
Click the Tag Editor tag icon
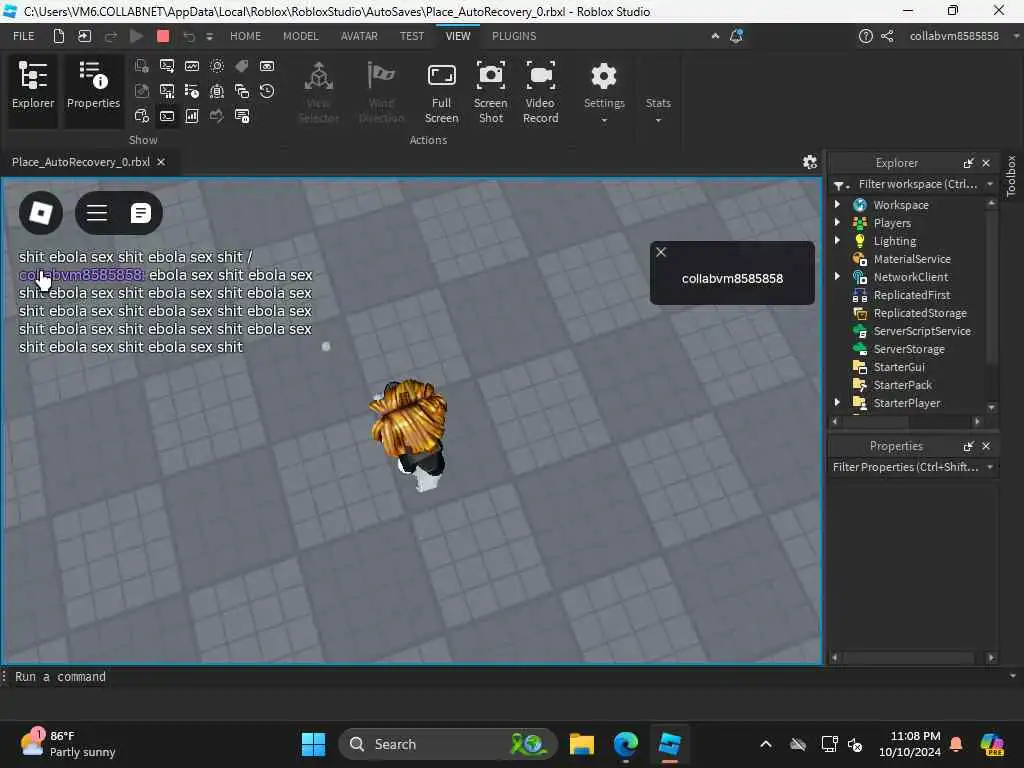pyautogui.click(x=242, y=66)
